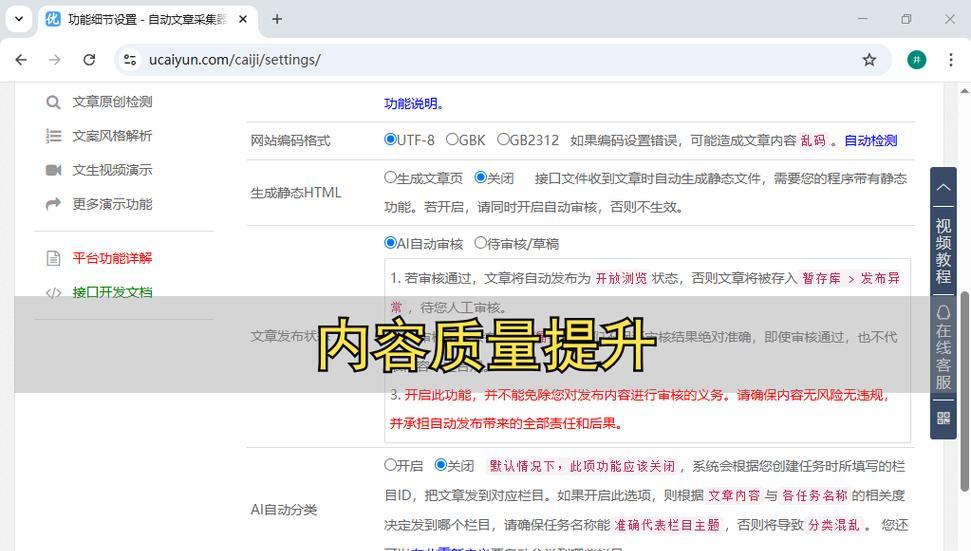Open the 文章原创检测 search icon
This screenshot has width=971, height=551.
[x=53, y=102]
